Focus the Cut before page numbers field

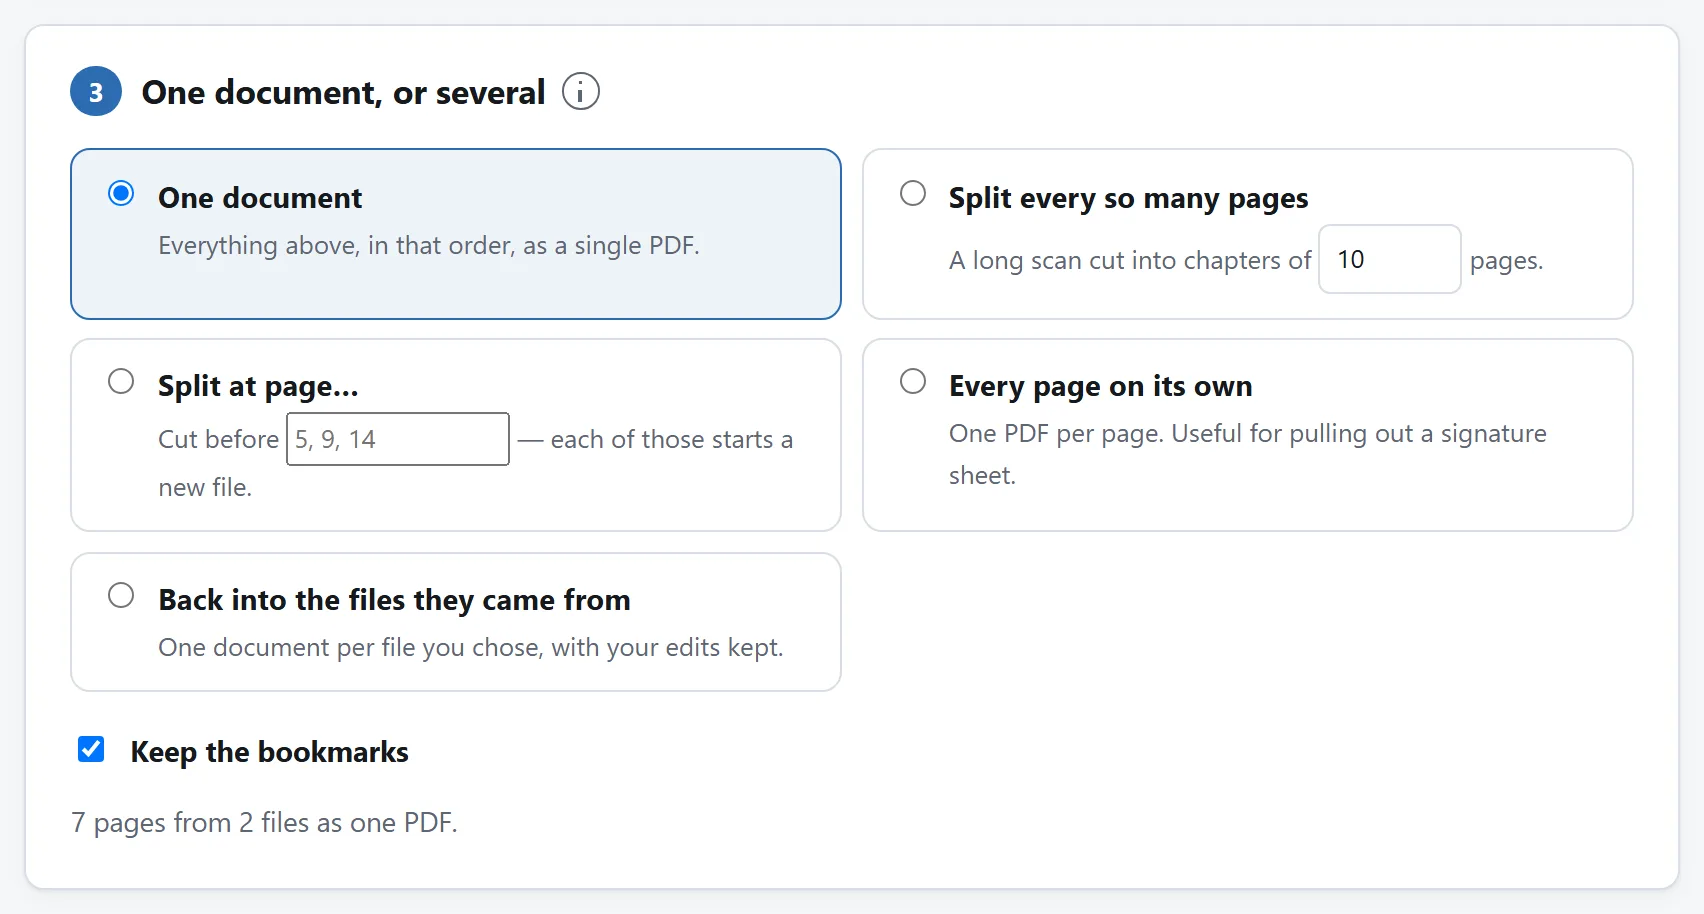click(398, 439)
